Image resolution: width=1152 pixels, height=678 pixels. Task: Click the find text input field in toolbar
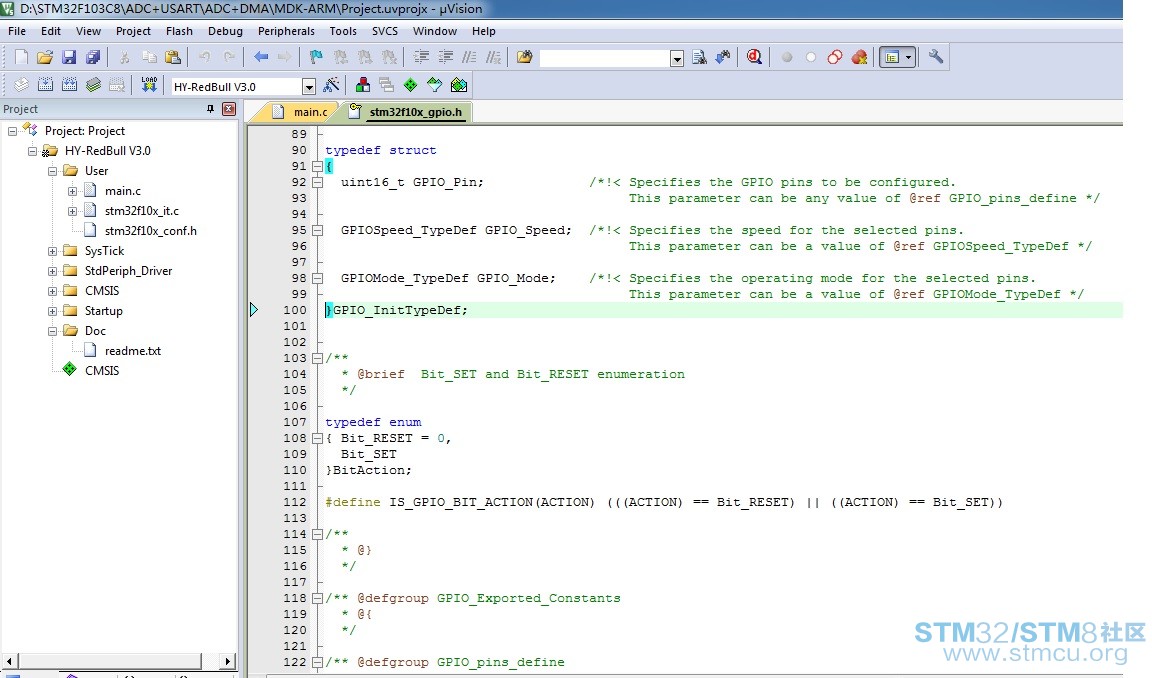click(605, 59)
